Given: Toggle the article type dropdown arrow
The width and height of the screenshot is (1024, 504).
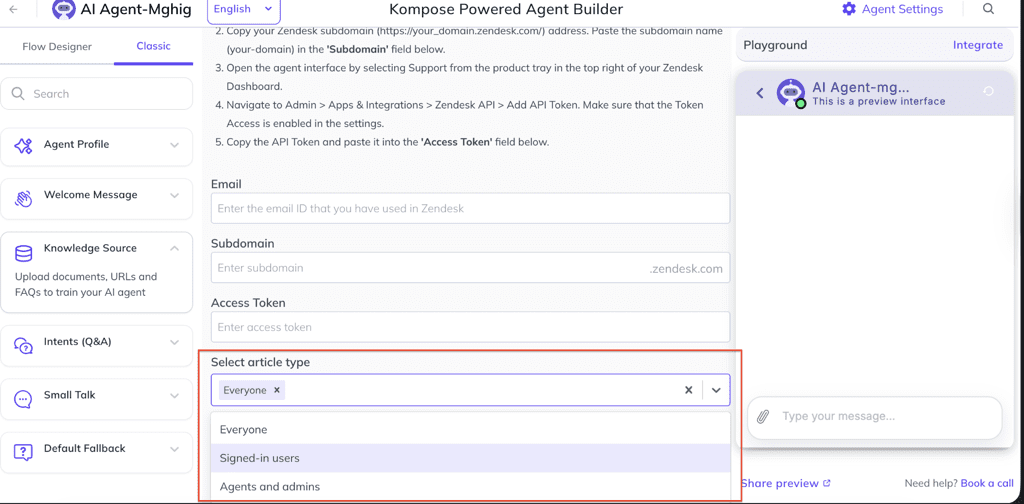Looking at the screenshot, I should click(716, 390).
